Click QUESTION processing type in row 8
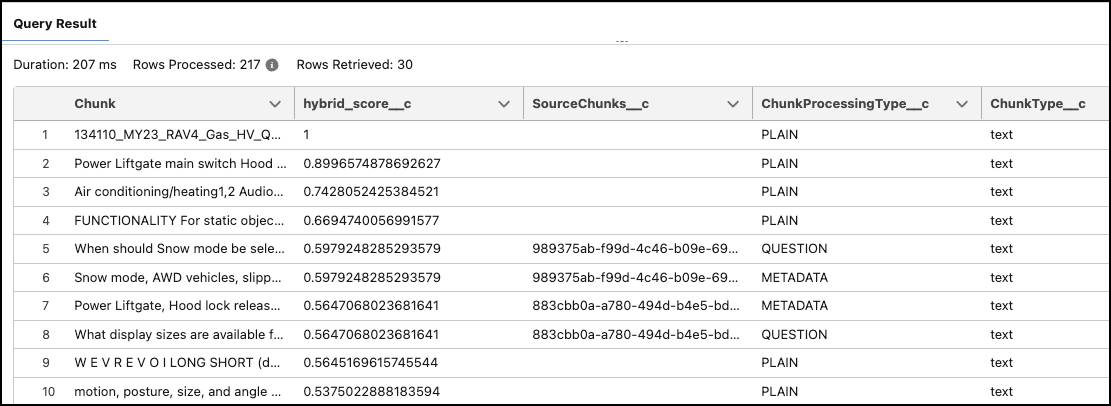Screen dimensions: 1111x406 pos(794,334)
